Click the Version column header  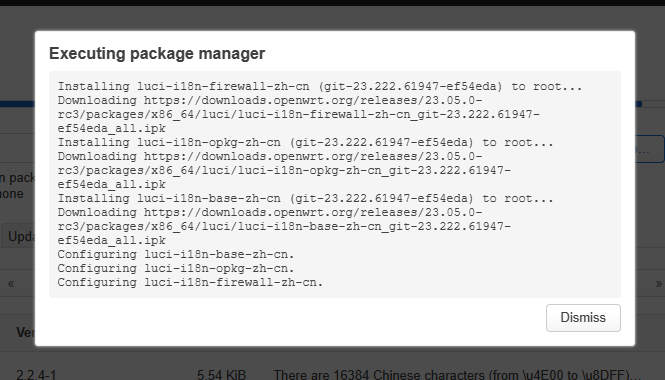click(x=25, y=332)
